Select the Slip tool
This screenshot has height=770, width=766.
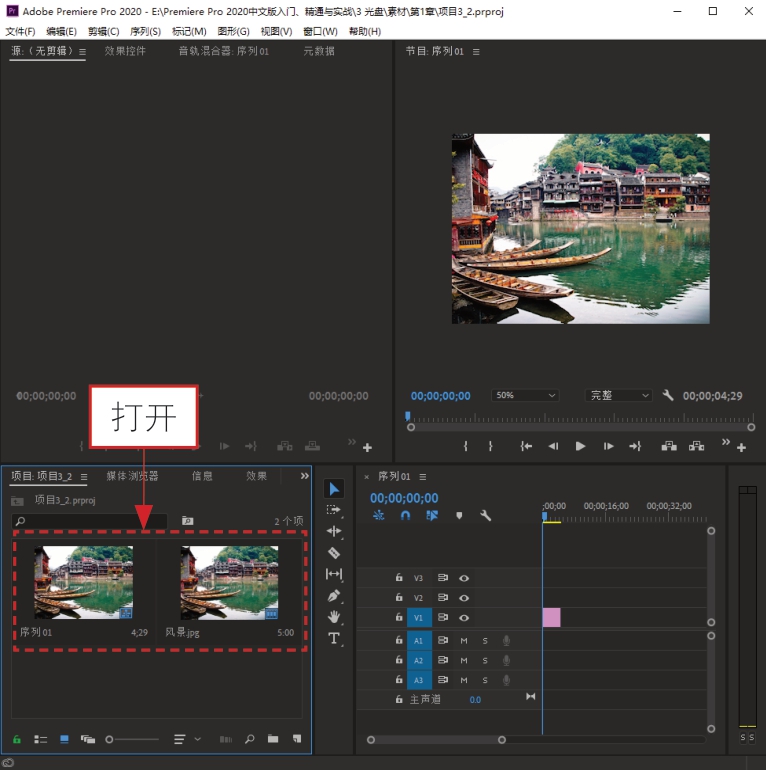pyautogui.click(x=334, y=574)
